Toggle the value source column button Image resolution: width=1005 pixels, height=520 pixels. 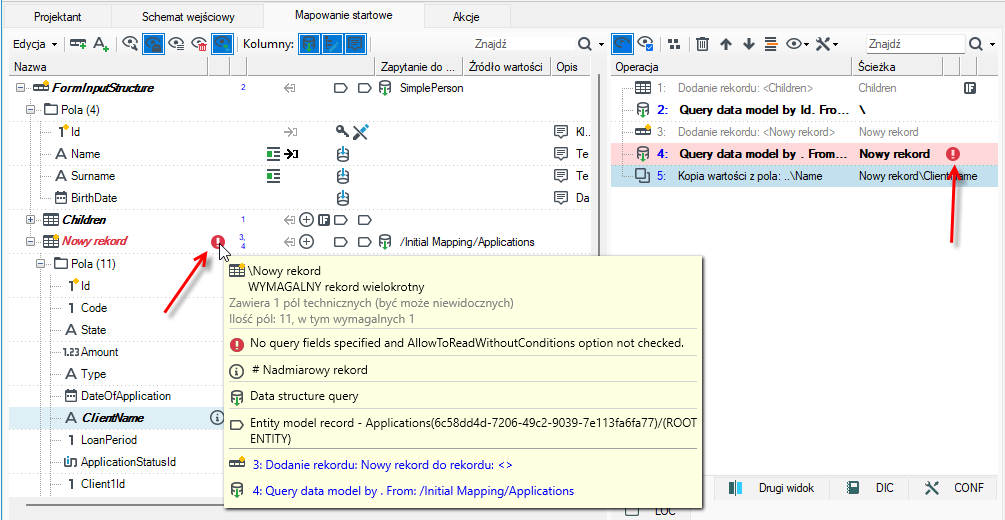click(331, 44)
